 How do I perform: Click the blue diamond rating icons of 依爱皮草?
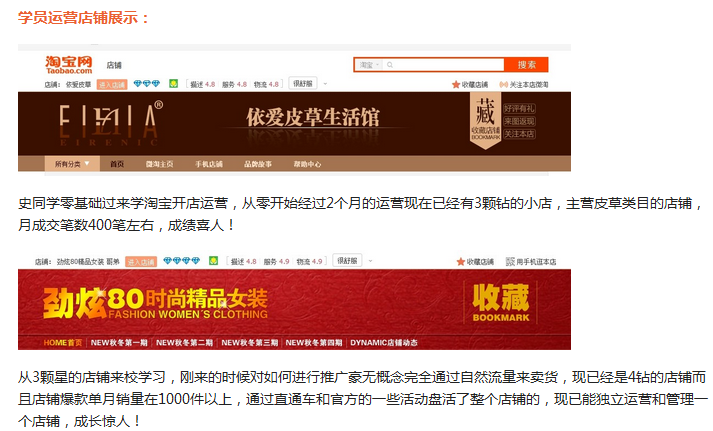(x=152, y=84)
